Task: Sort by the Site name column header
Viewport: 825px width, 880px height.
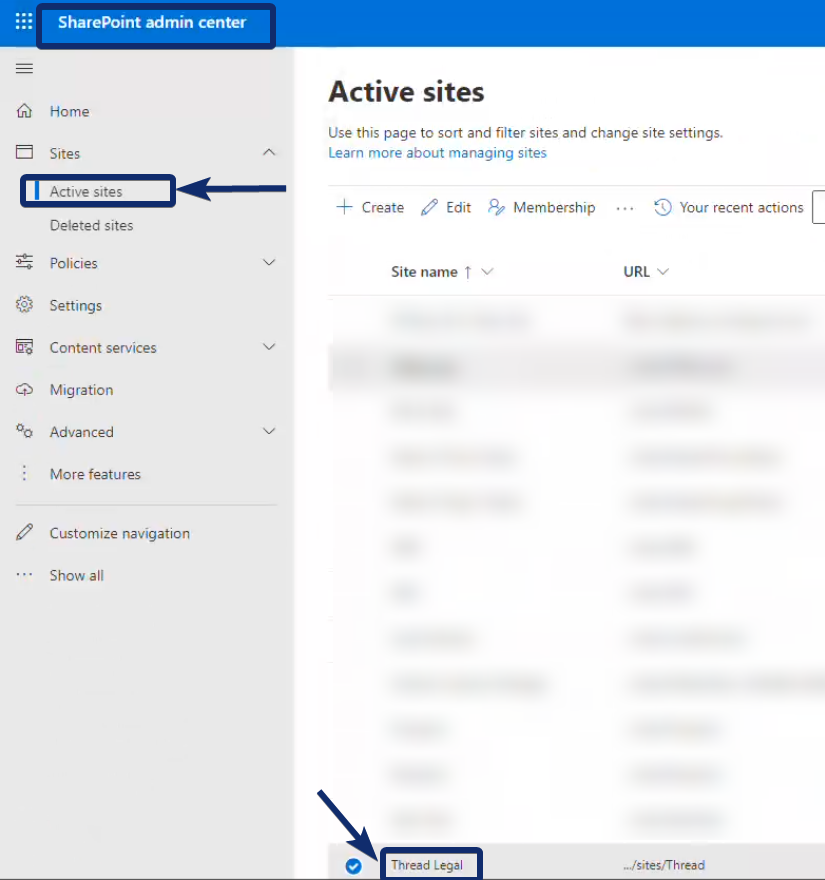Action: pos(424,272)
